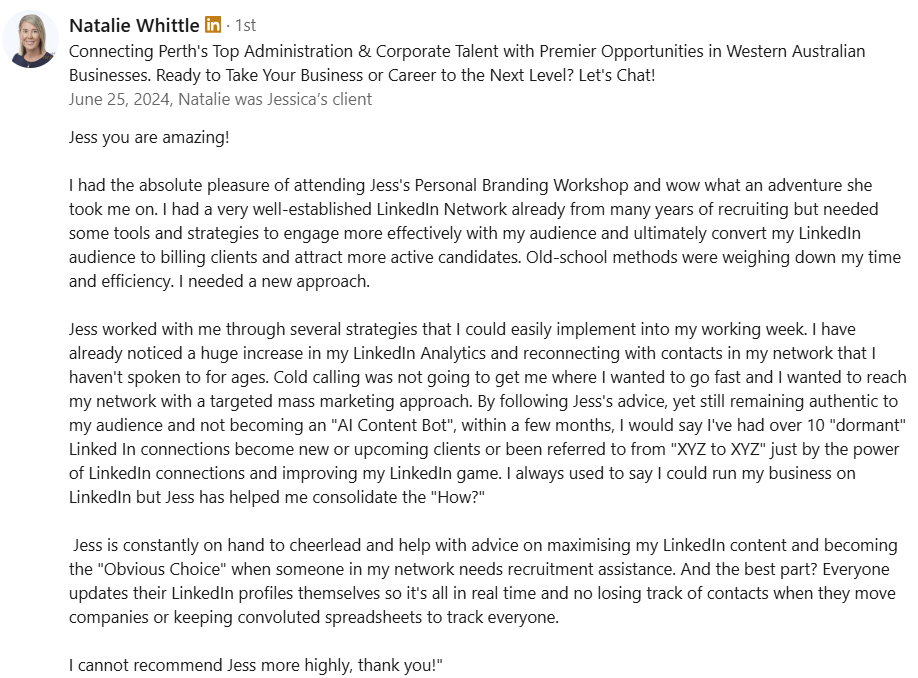Click the quoted 'How?' text
Screen dimensions: 918x678
point(458,498)
